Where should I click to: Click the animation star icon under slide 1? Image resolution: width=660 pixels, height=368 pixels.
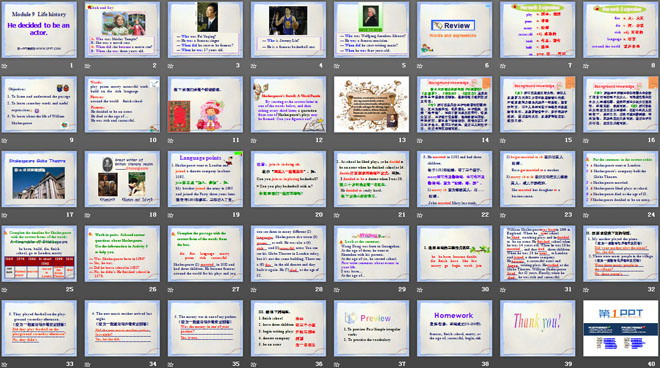coord(5,66)
